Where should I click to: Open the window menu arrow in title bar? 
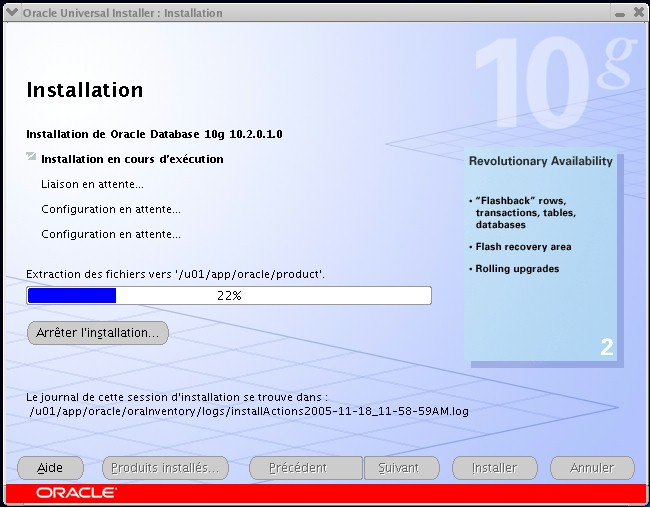(12, 12)
